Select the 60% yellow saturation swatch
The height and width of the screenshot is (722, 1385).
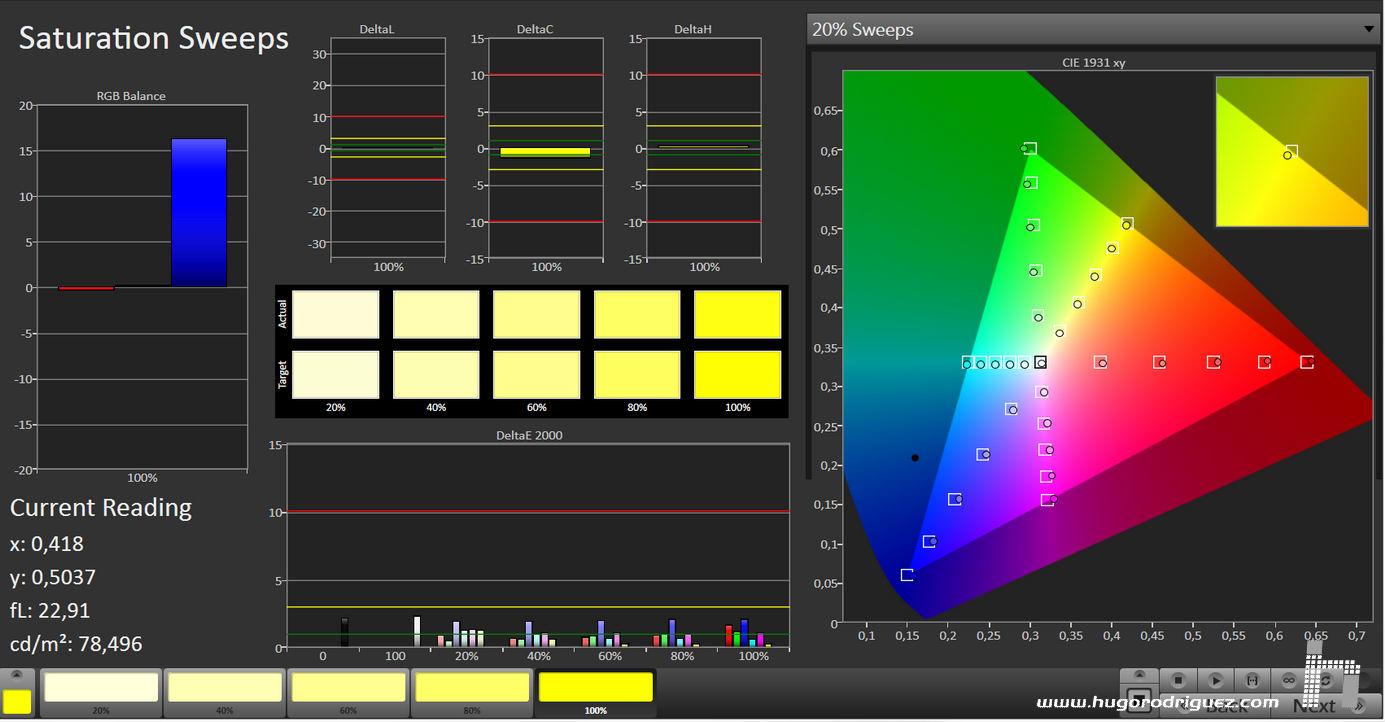[x=348, y=689]
